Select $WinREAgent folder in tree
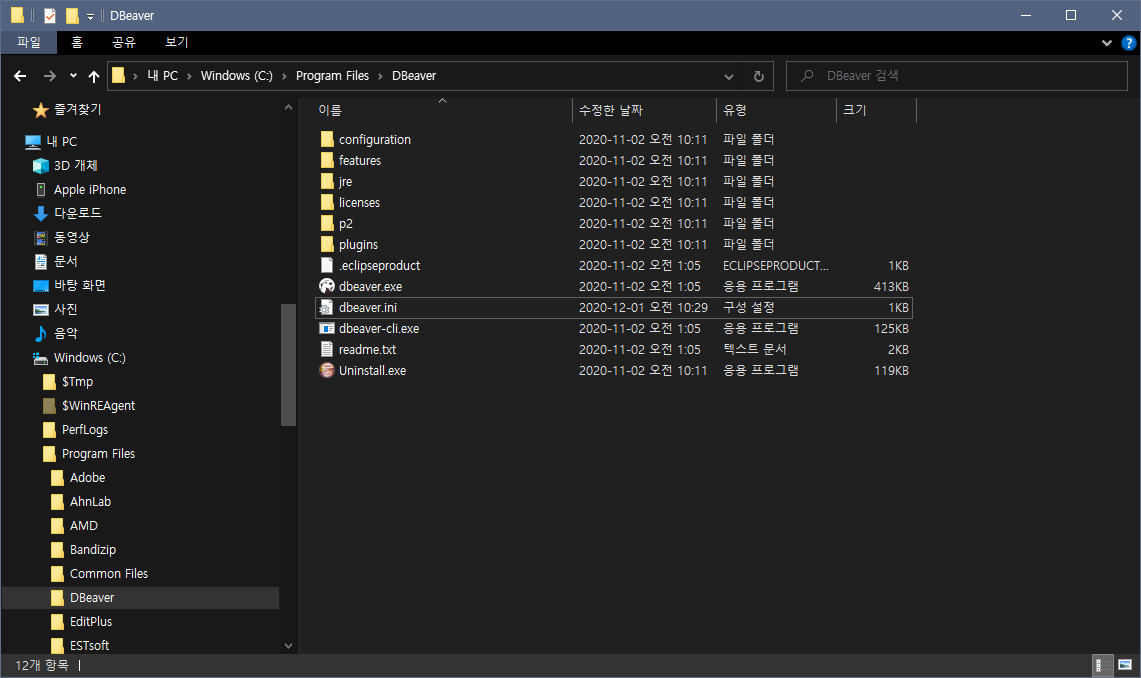This screenshot has width=1141, height=678. point(98,406)
